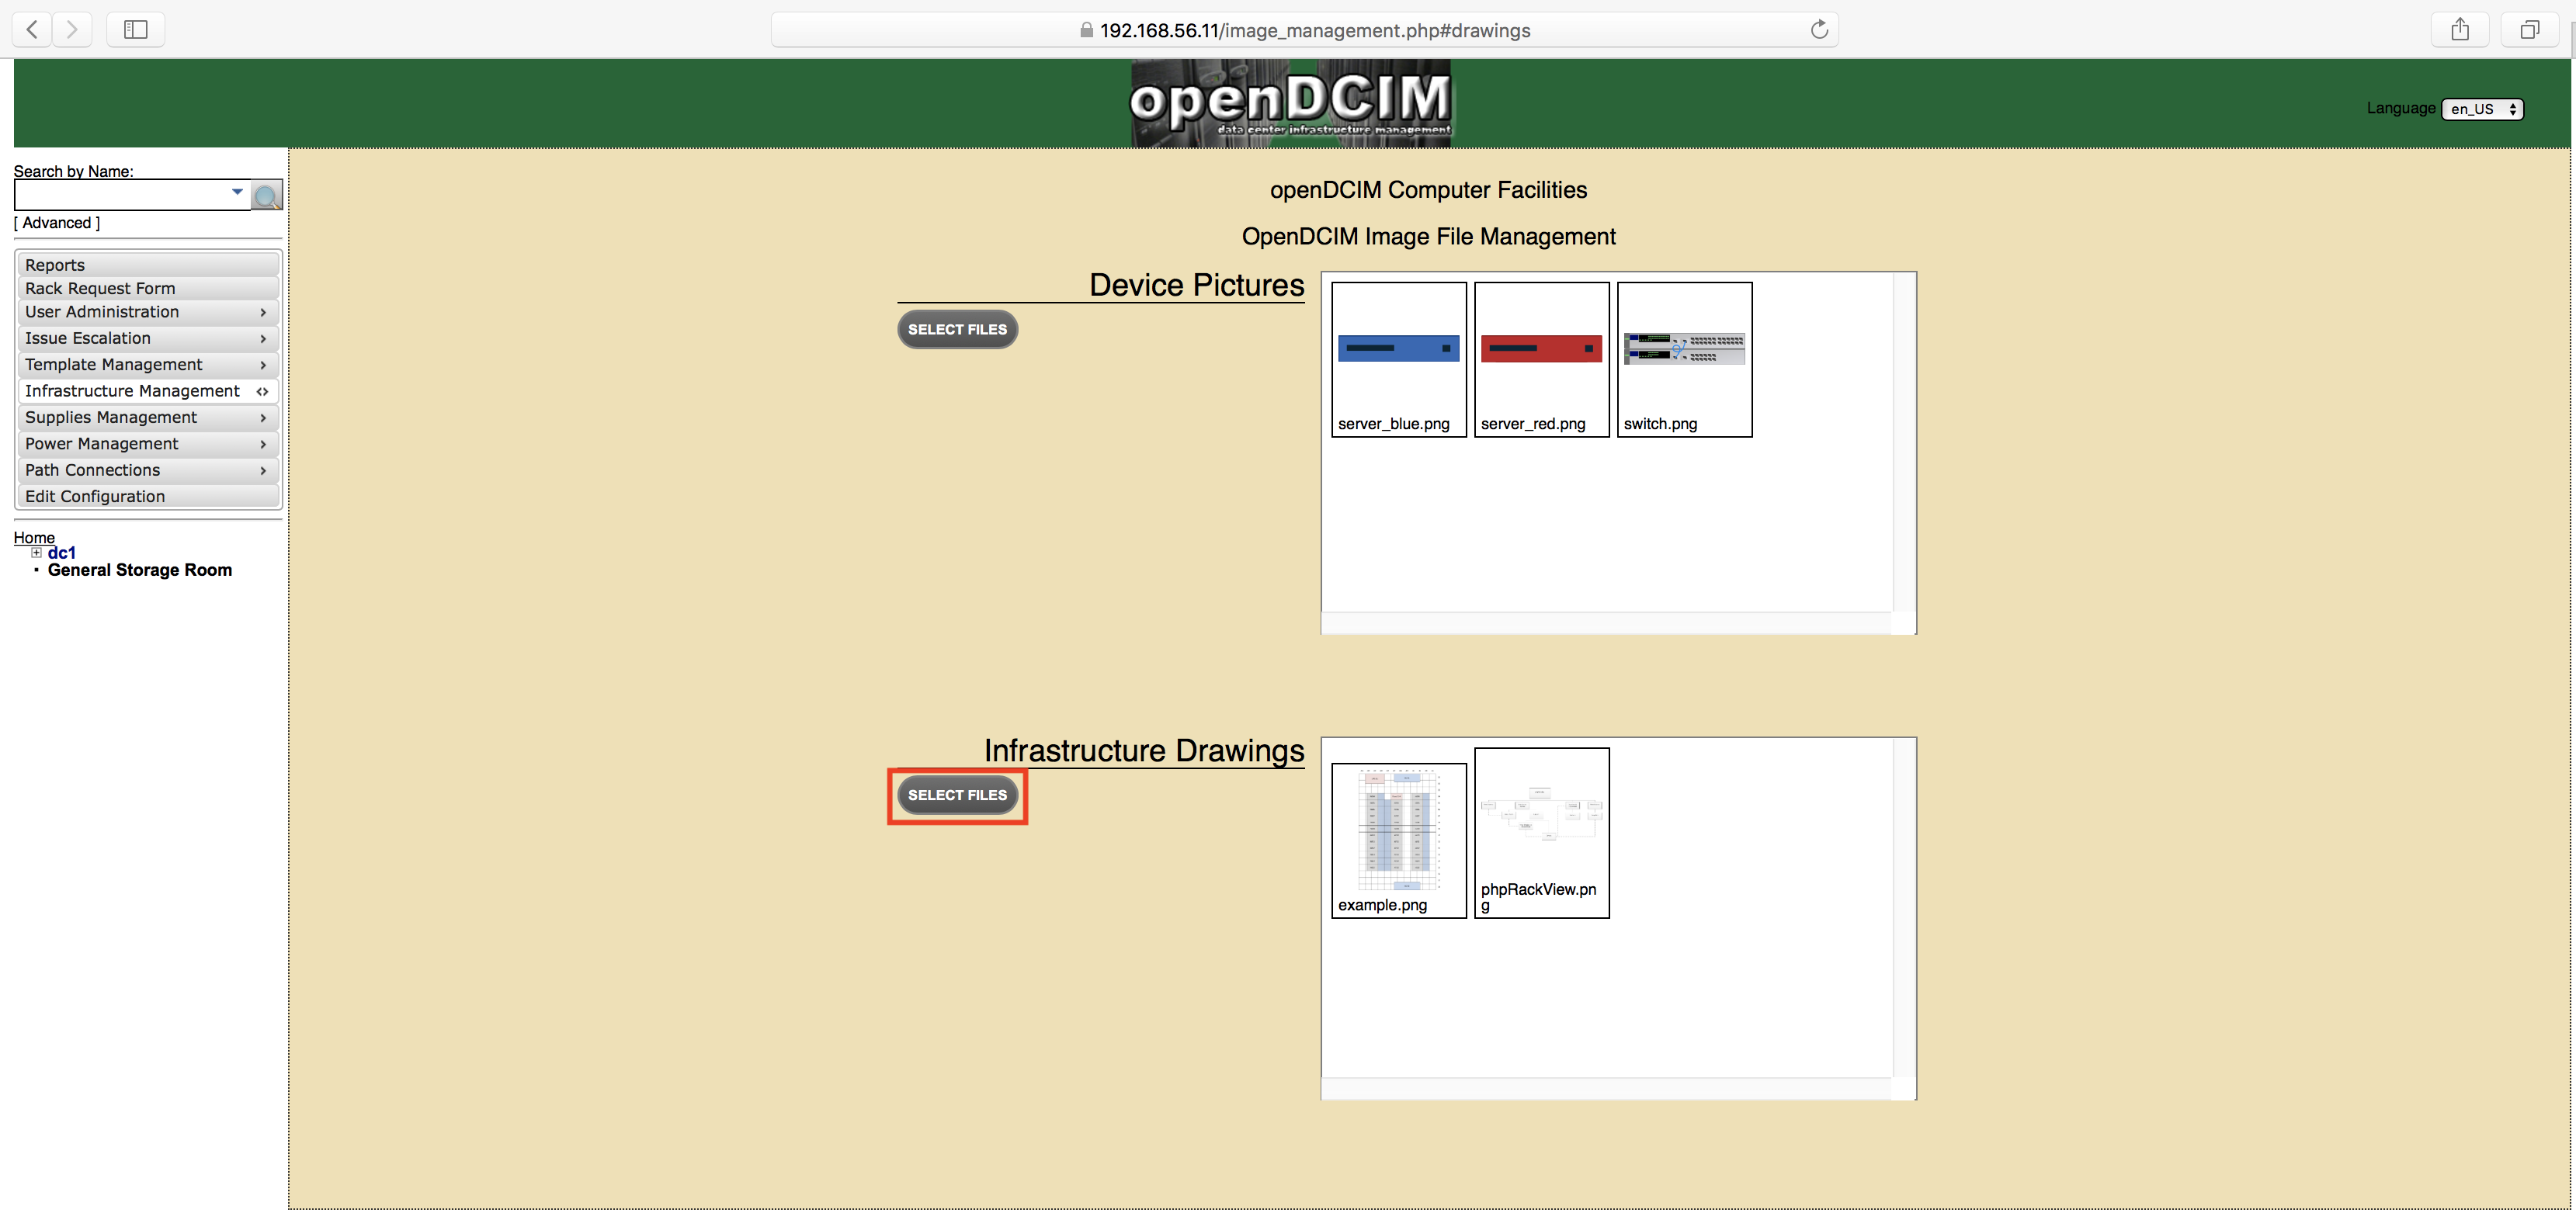Select the server_red.png thumbnail
Screen dimensions: 2576x1213
coord(1541,359)
